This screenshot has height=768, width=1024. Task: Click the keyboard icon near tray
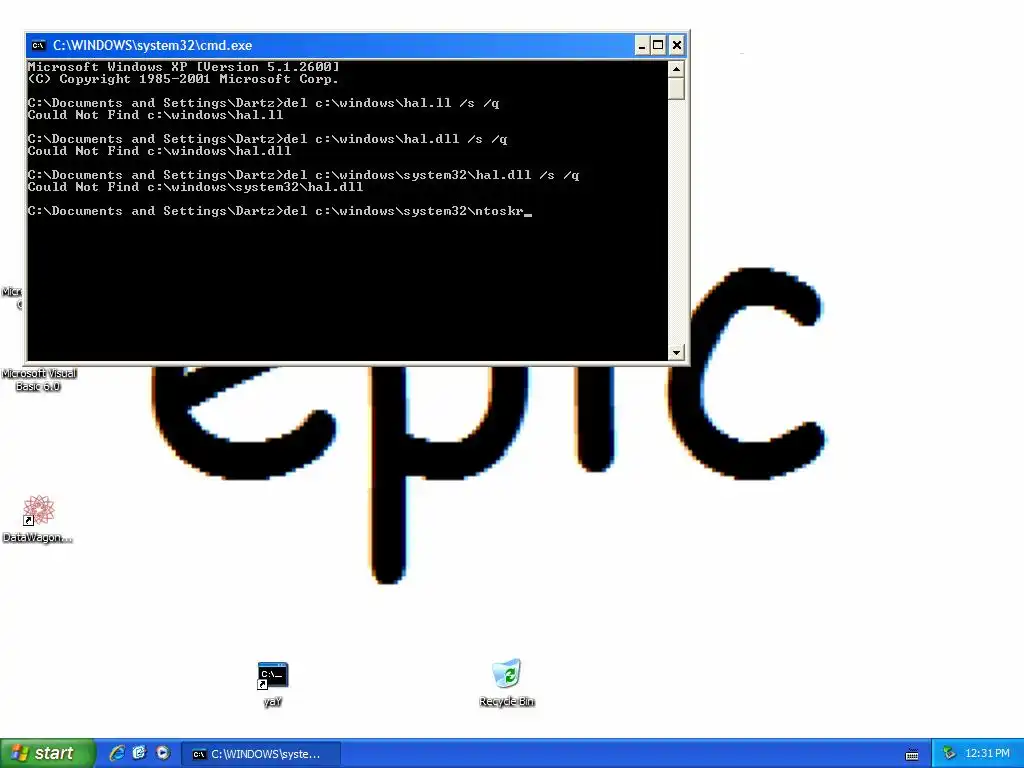(x=912, y=754)
